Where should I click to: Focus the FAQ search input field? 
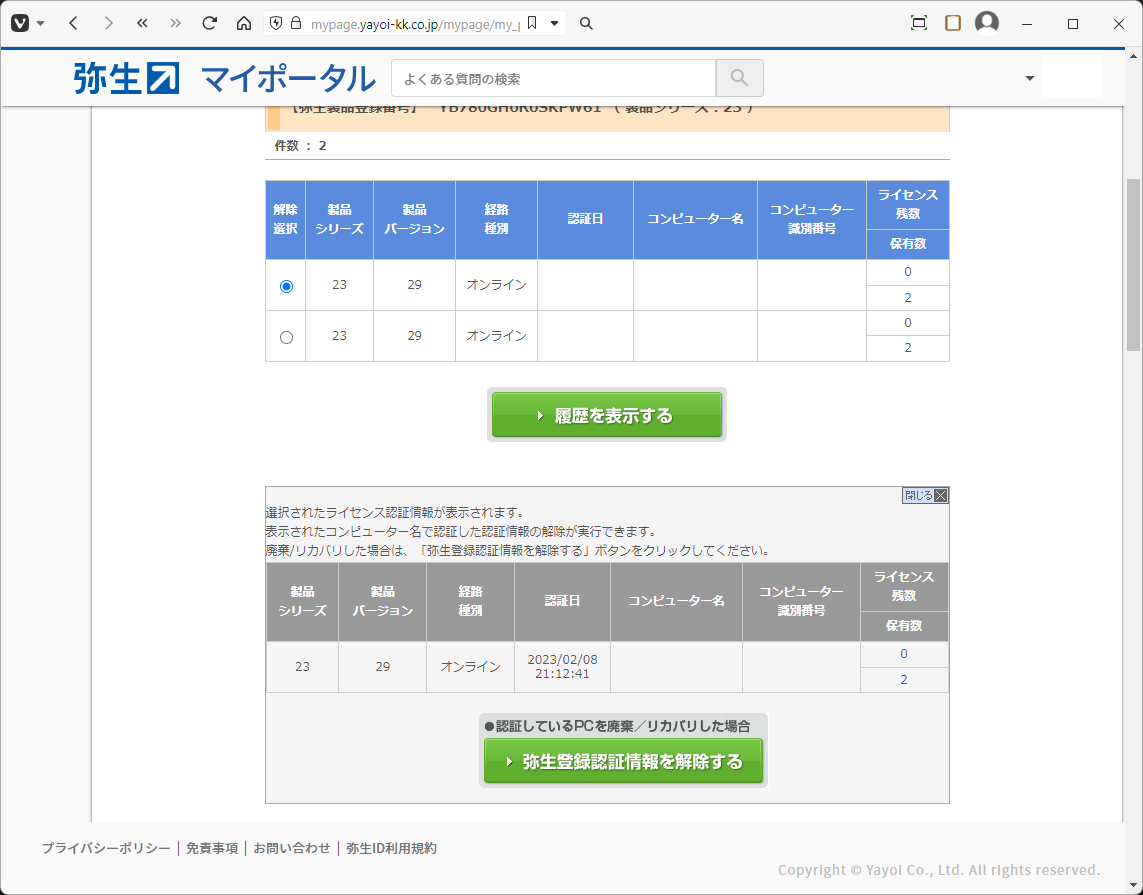[x=553, y=79]
